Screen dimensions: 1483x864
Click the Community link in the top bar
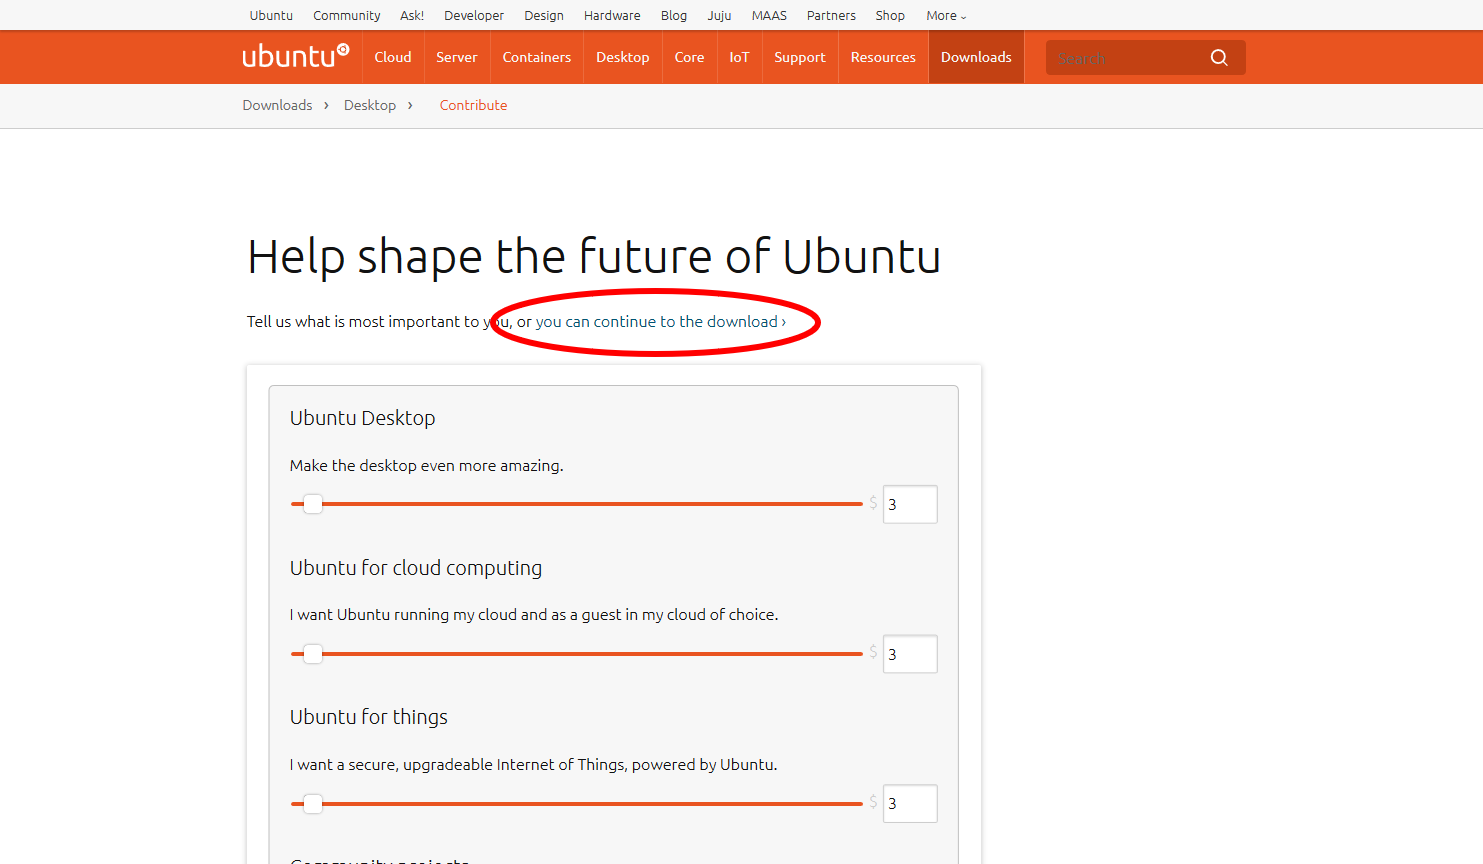347,16
